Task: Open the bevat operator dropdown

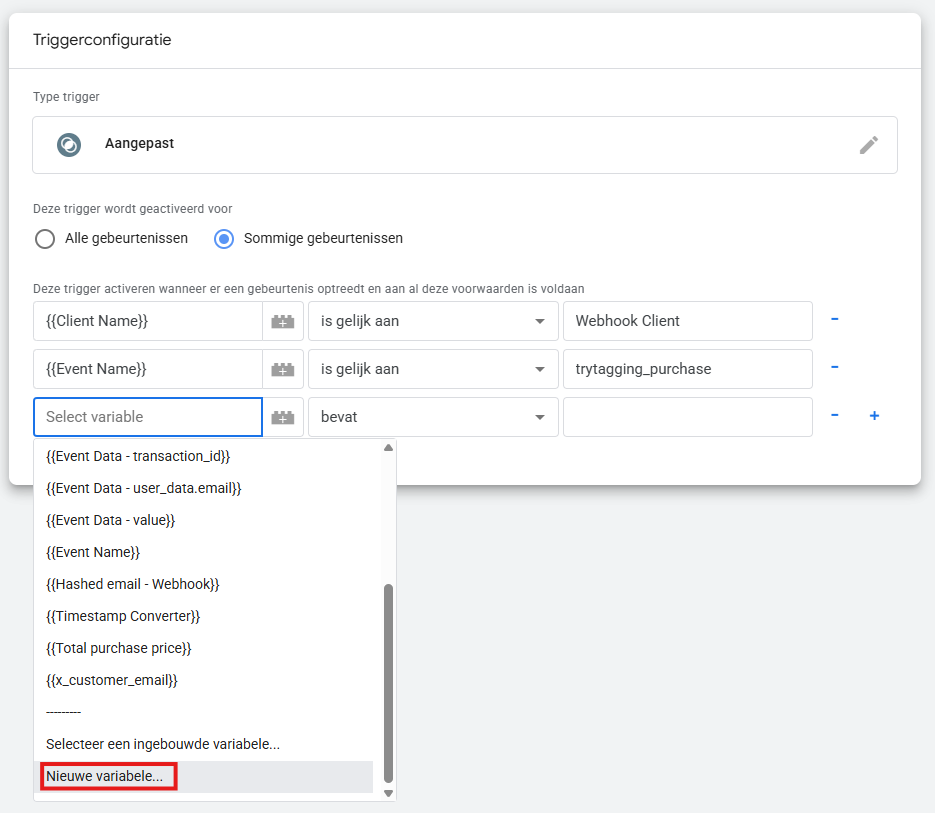Action: pos(432,417)
